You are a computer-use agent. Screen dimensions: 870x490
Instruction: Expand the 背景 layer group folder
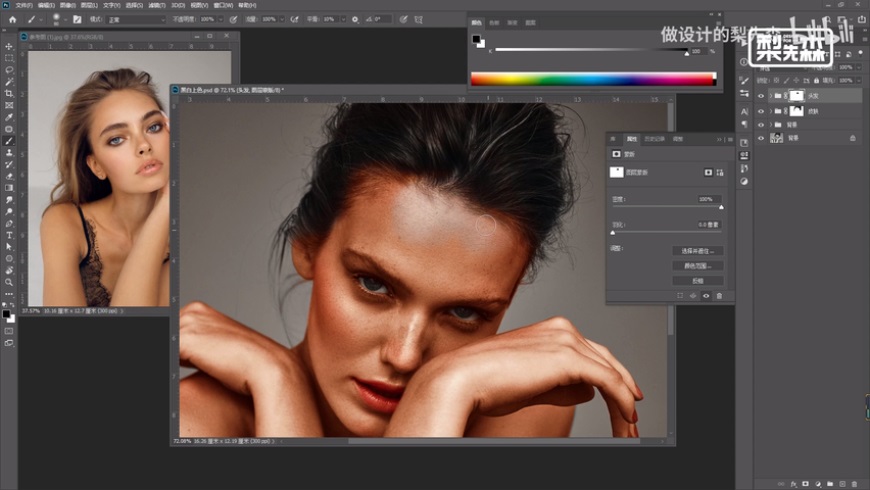pyautogui.click(x=771, y=124)
